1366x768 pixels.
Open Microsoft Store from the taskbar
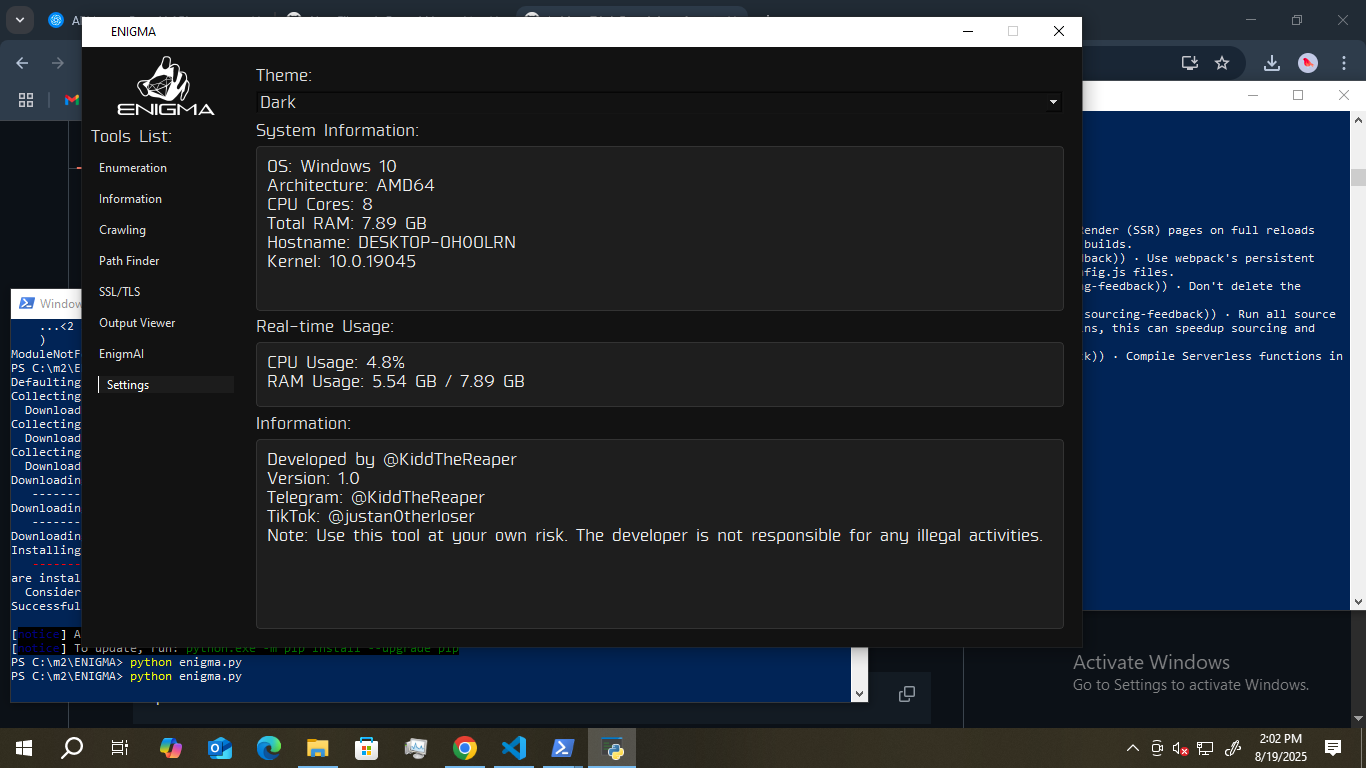[367, 748]
